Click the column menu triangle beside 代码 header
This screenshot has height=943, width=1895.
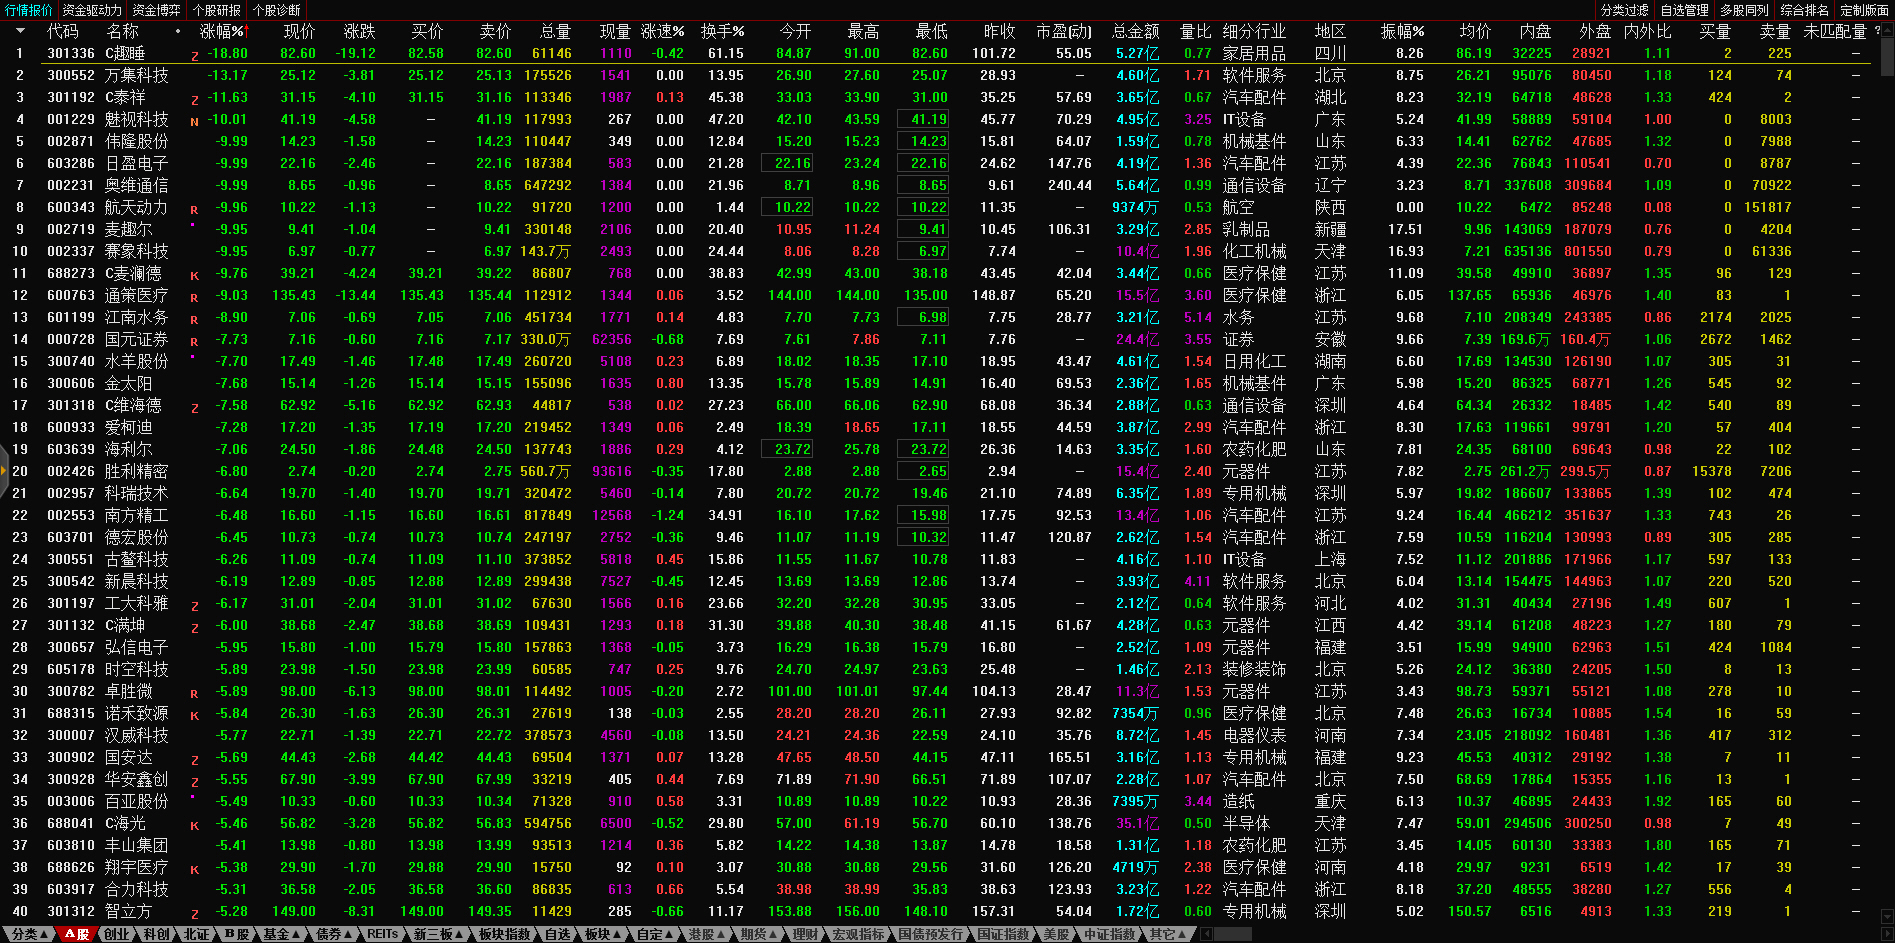tap(20, 31)
